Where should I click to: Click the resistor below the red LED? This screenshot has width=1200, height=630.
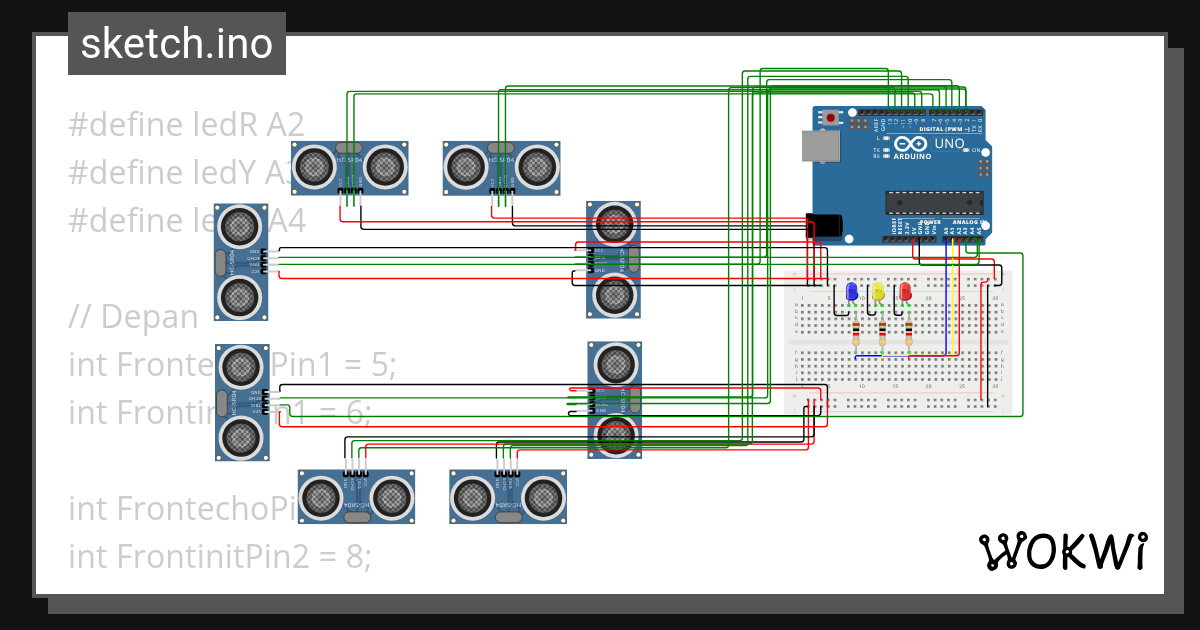coord(909,332)
